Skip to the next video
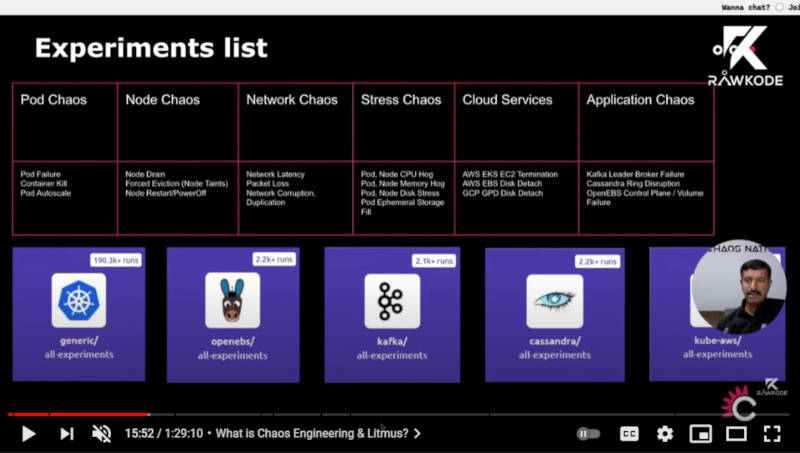The width and height of the screenshot is (800, 453). (x=67, y=434)
